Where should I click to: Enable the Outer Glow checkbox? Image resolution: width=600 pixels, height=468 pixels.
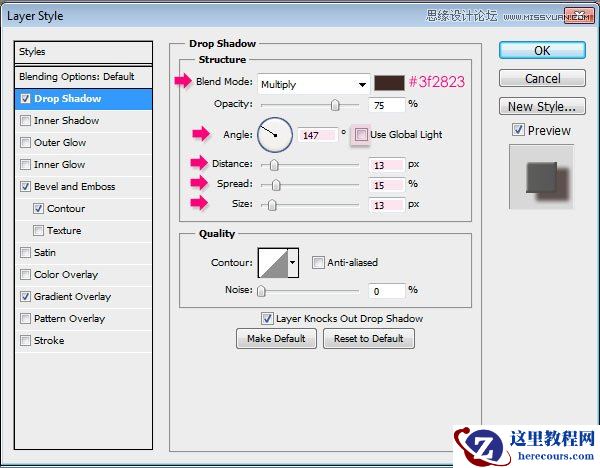click(x=25, y=142)
